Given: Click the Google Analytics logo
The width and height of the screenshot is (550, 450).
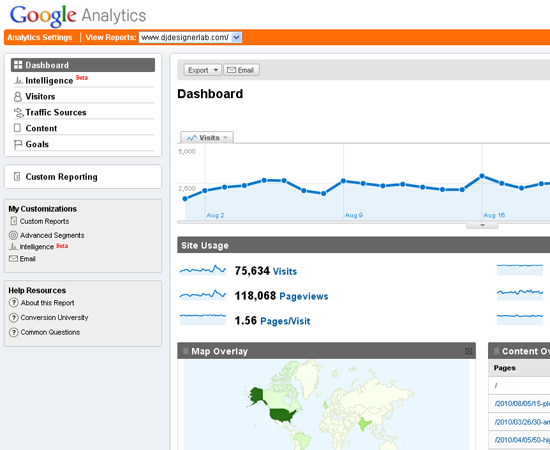Looking at the screenshot, I should 78,16.
